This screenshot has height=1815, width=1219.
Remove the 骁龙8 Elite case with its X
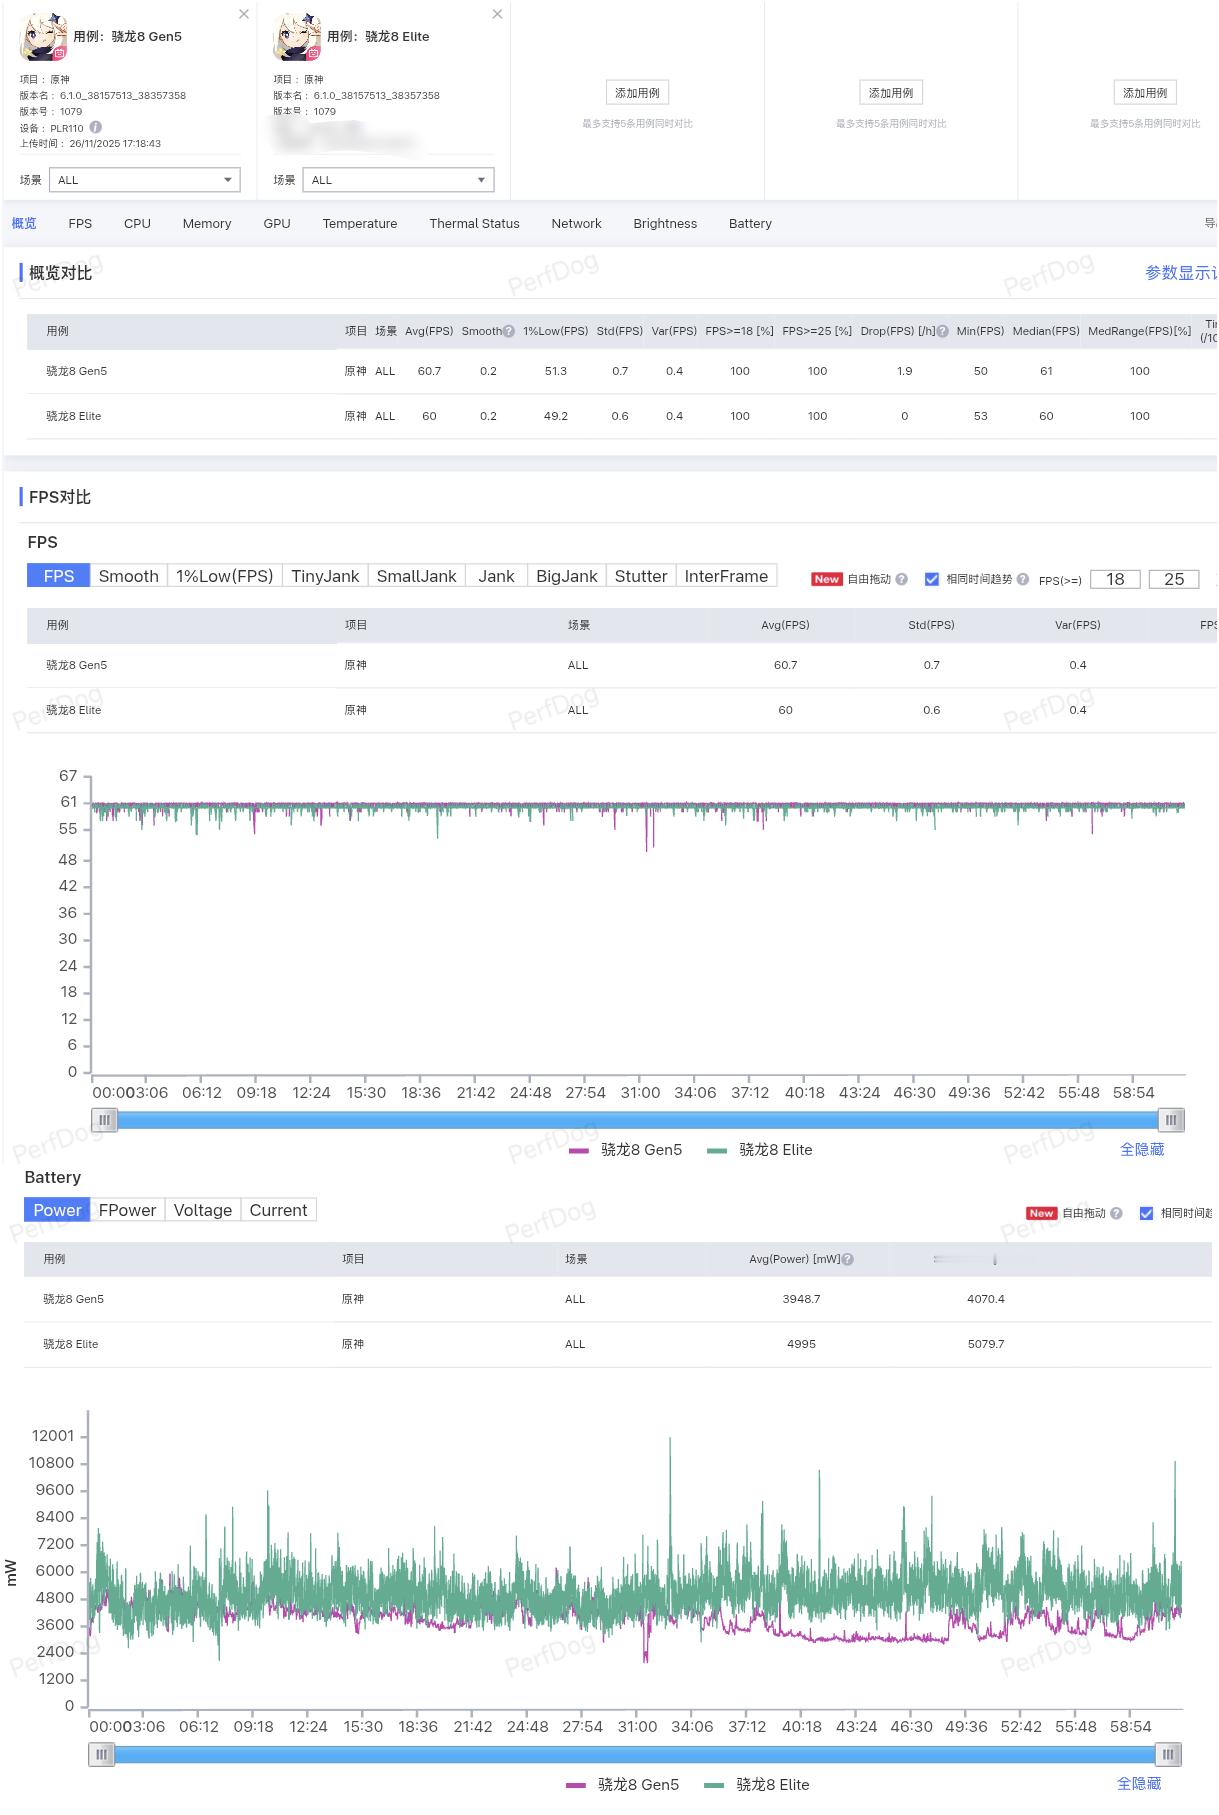(498, 14)
